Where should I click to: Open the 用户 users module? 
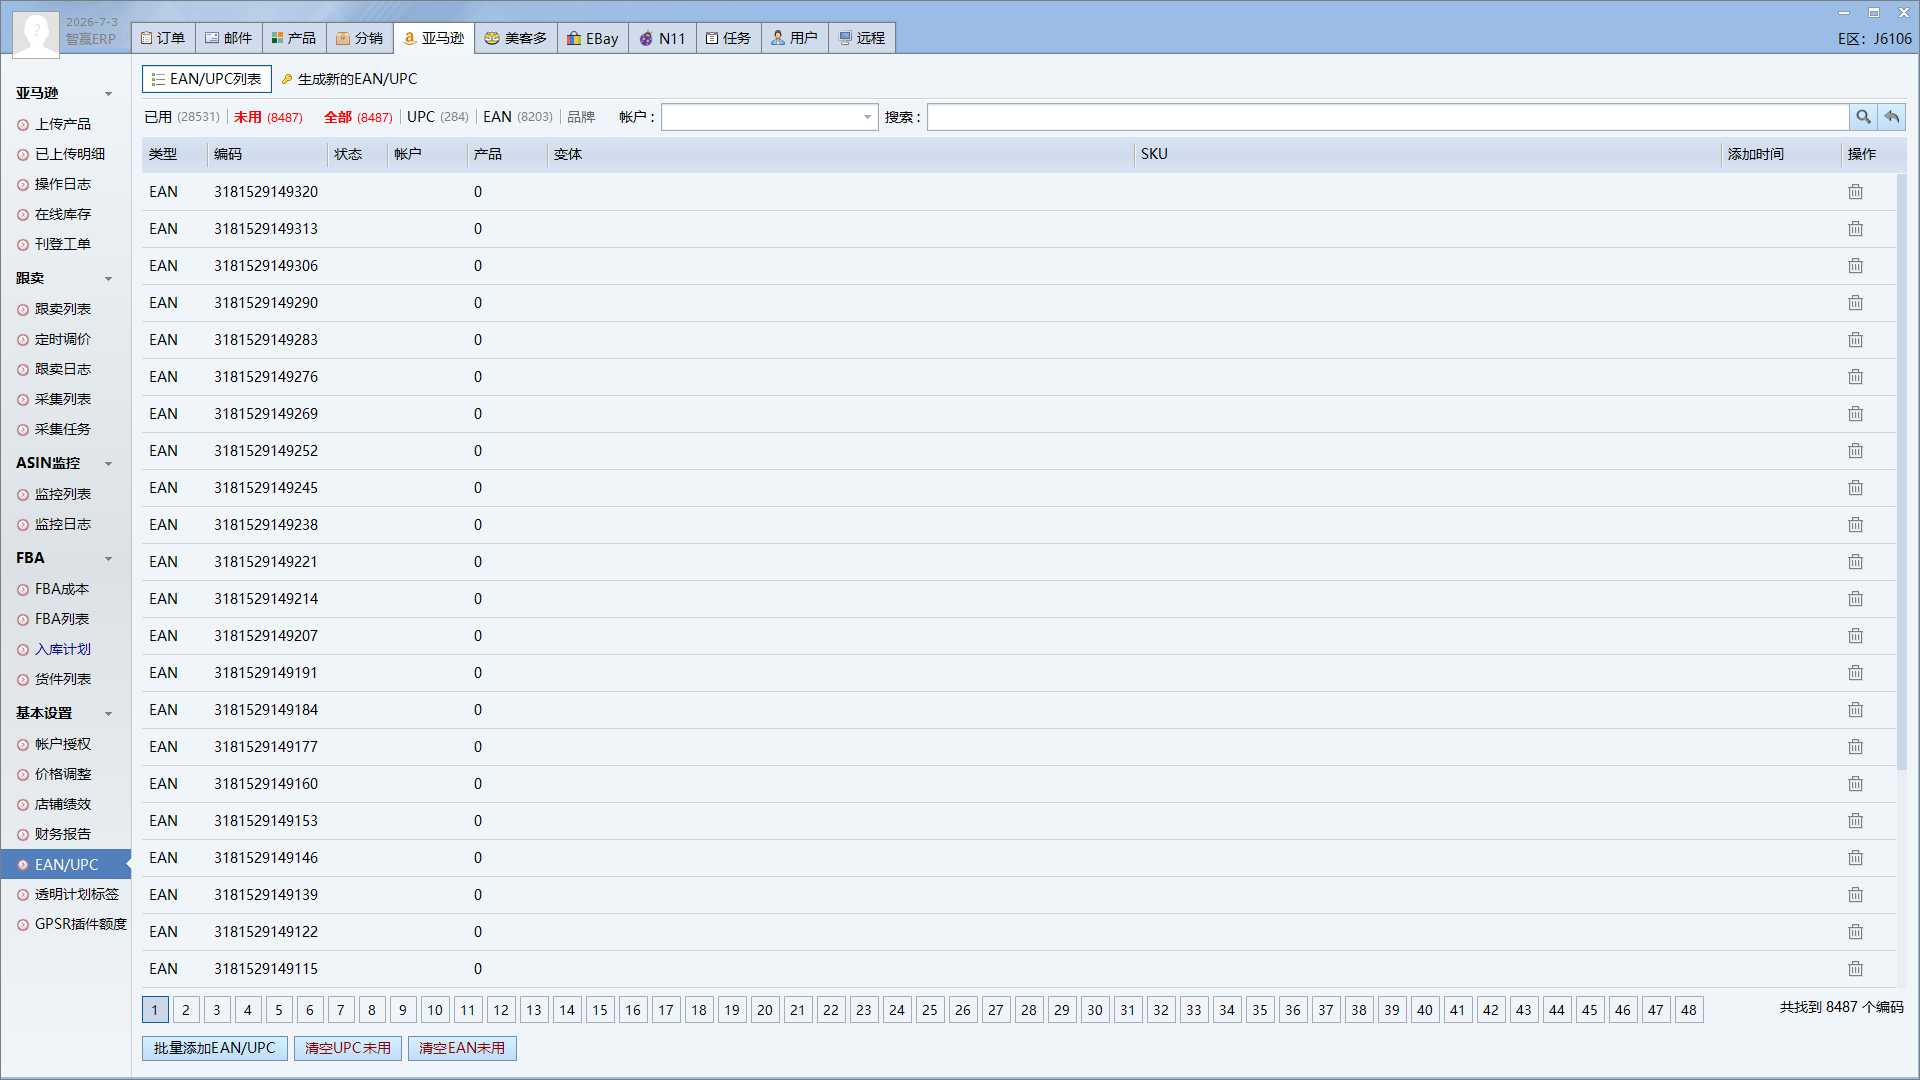tap(795, 38)
